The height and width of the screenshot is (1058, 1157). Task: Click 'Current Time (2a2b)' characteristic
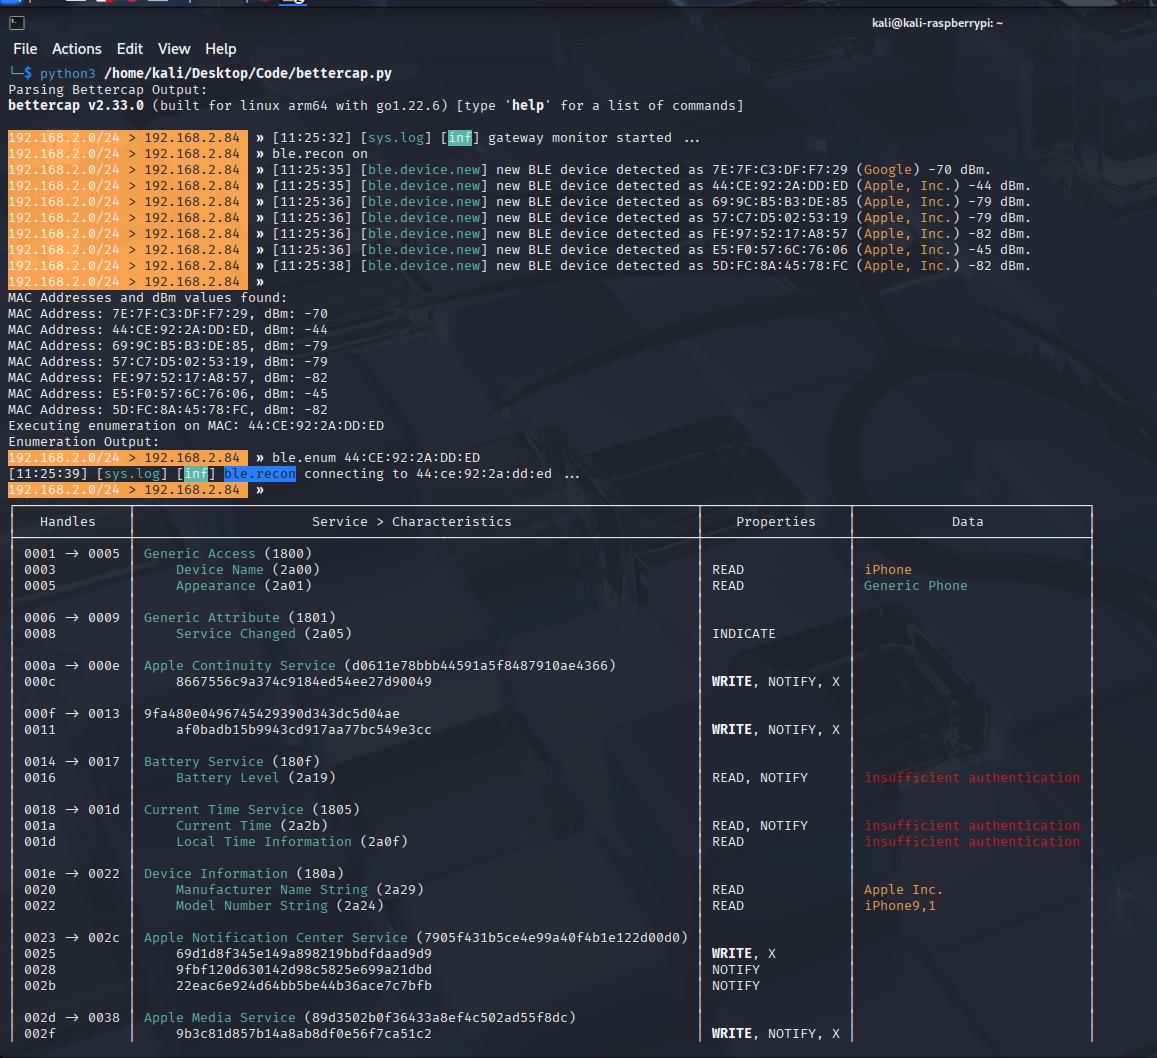pyautogui.click(x=252, y=826)
